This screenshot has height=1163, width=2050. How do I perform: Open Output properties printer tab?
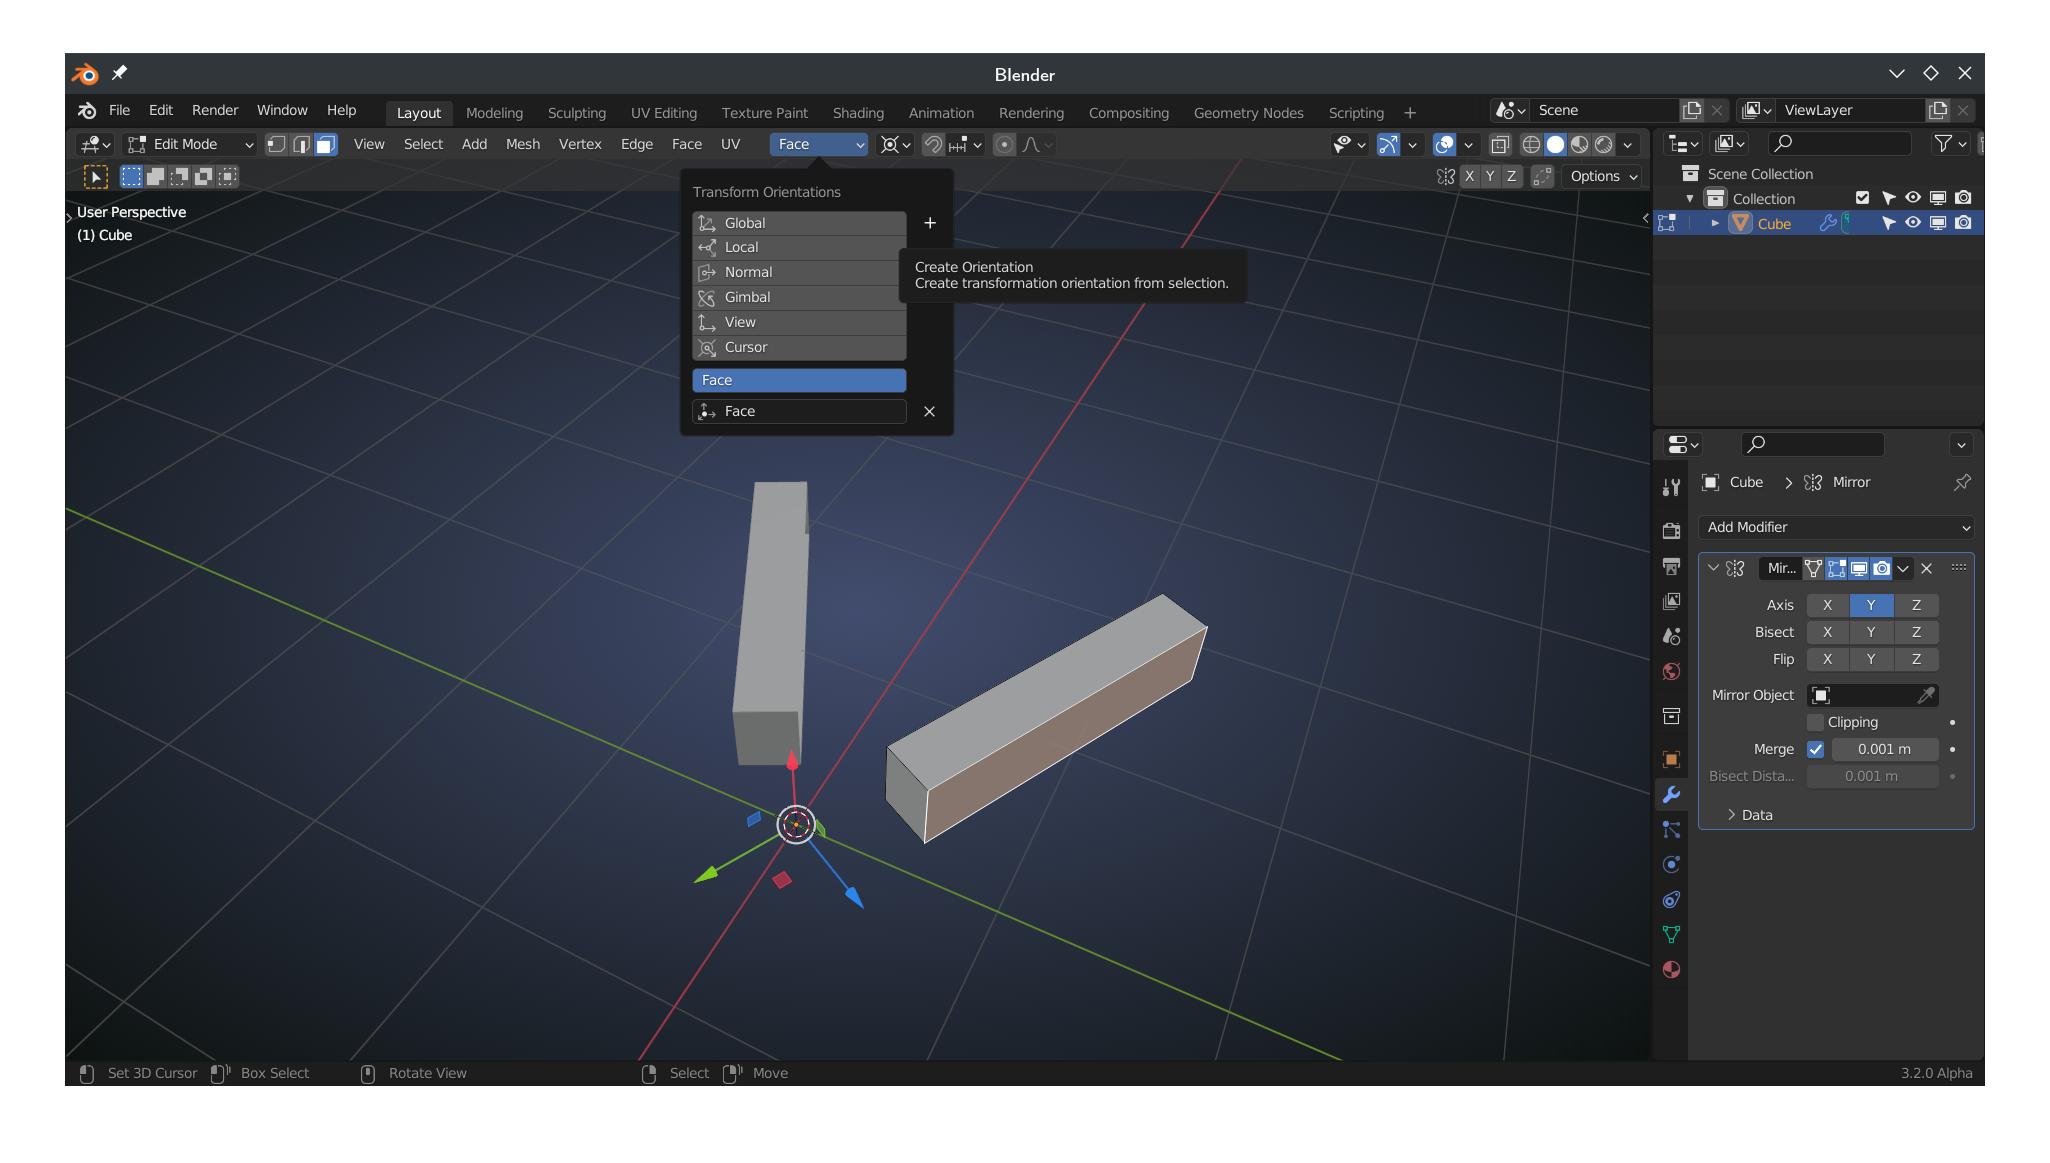1671,566
